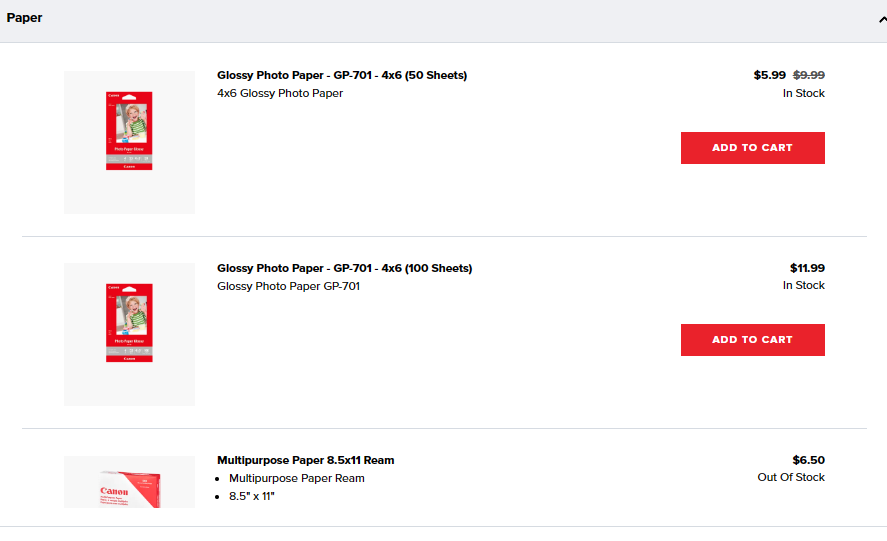The height and width of the screenshot is (541, 887).
Task: Click the $6.50 Multipurpose Paper price
Action: click(808, 460)
